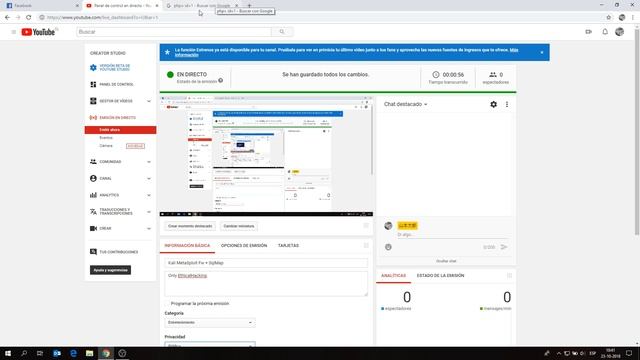Switch to the Facebook browser tab
Image resolution: width=640 pixels, height=360 pixels.
click(41, 6)
